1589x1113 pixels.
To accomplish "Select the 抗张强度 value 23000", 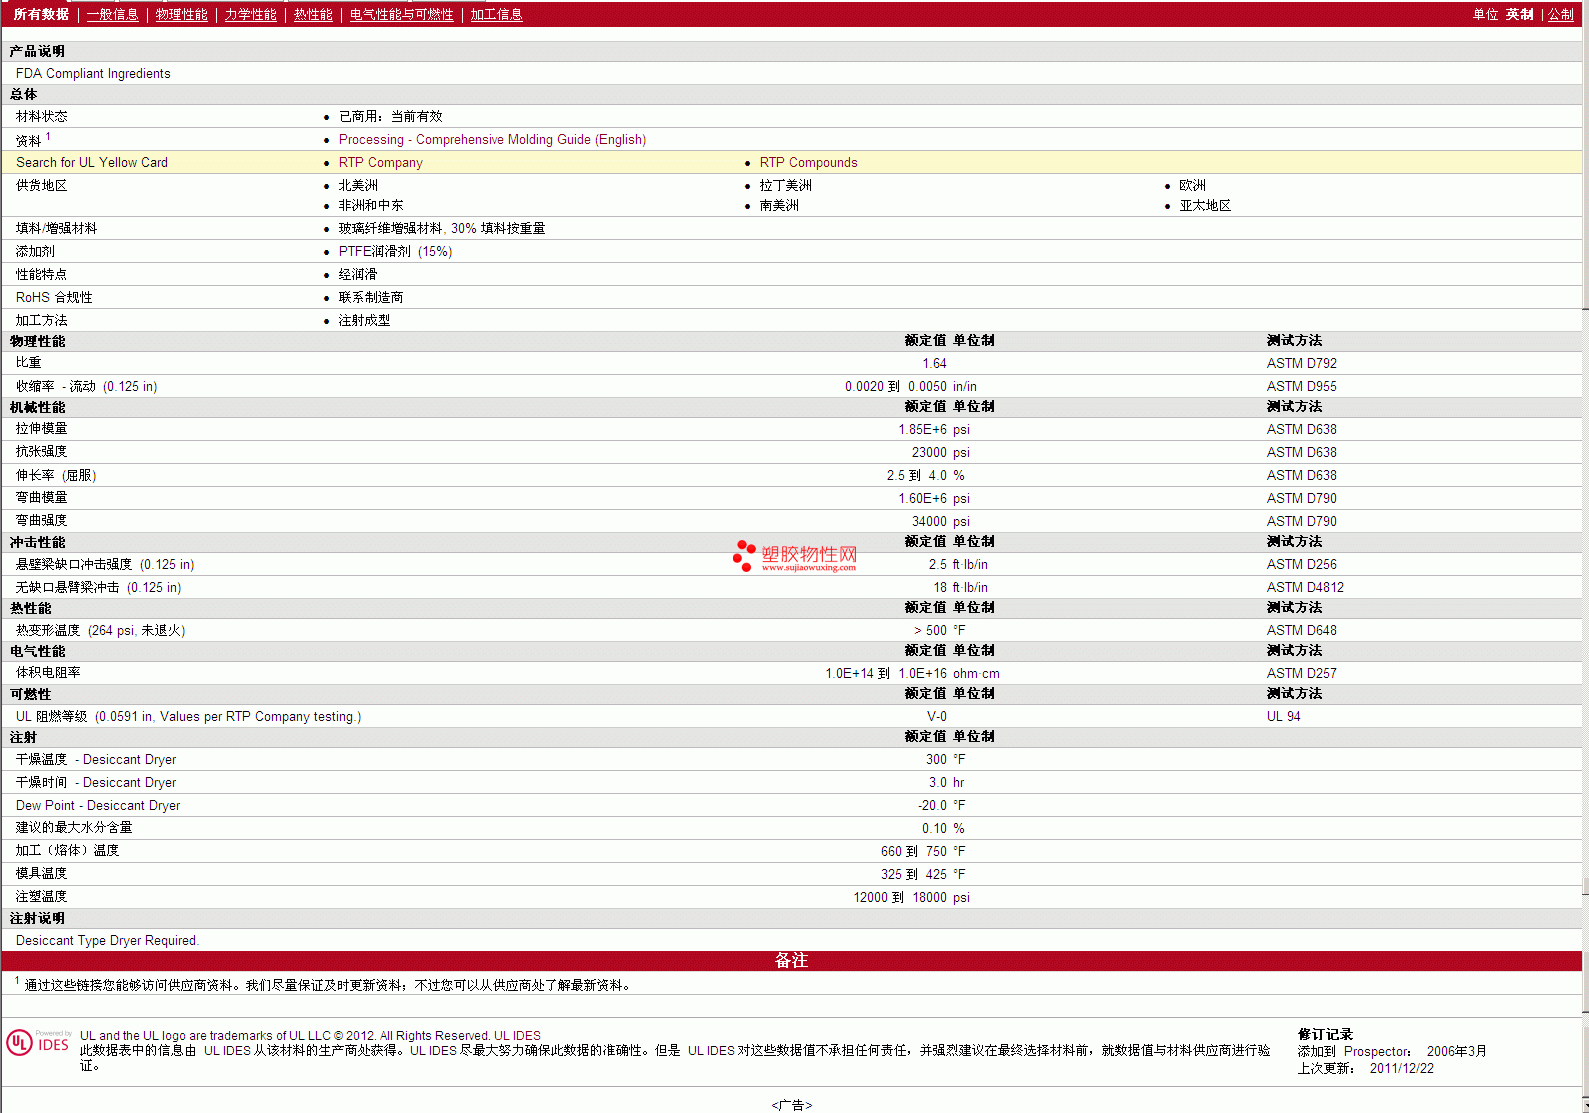I will pyautogui.click(x=929, y=453).
